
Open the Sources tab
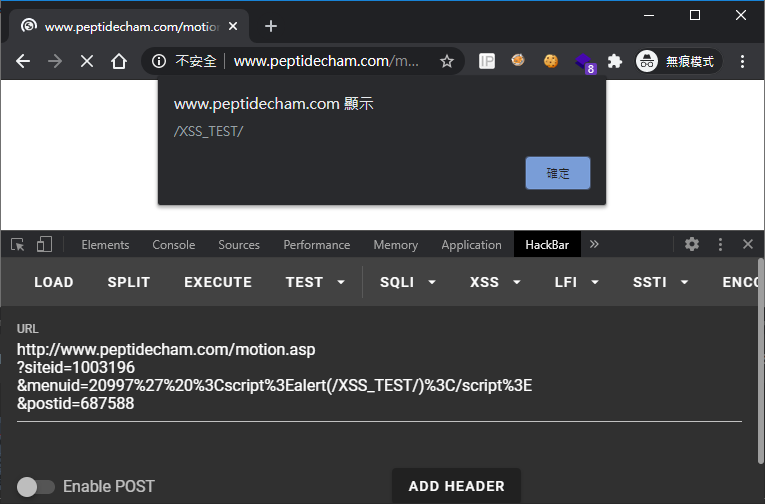coord(239,244)
